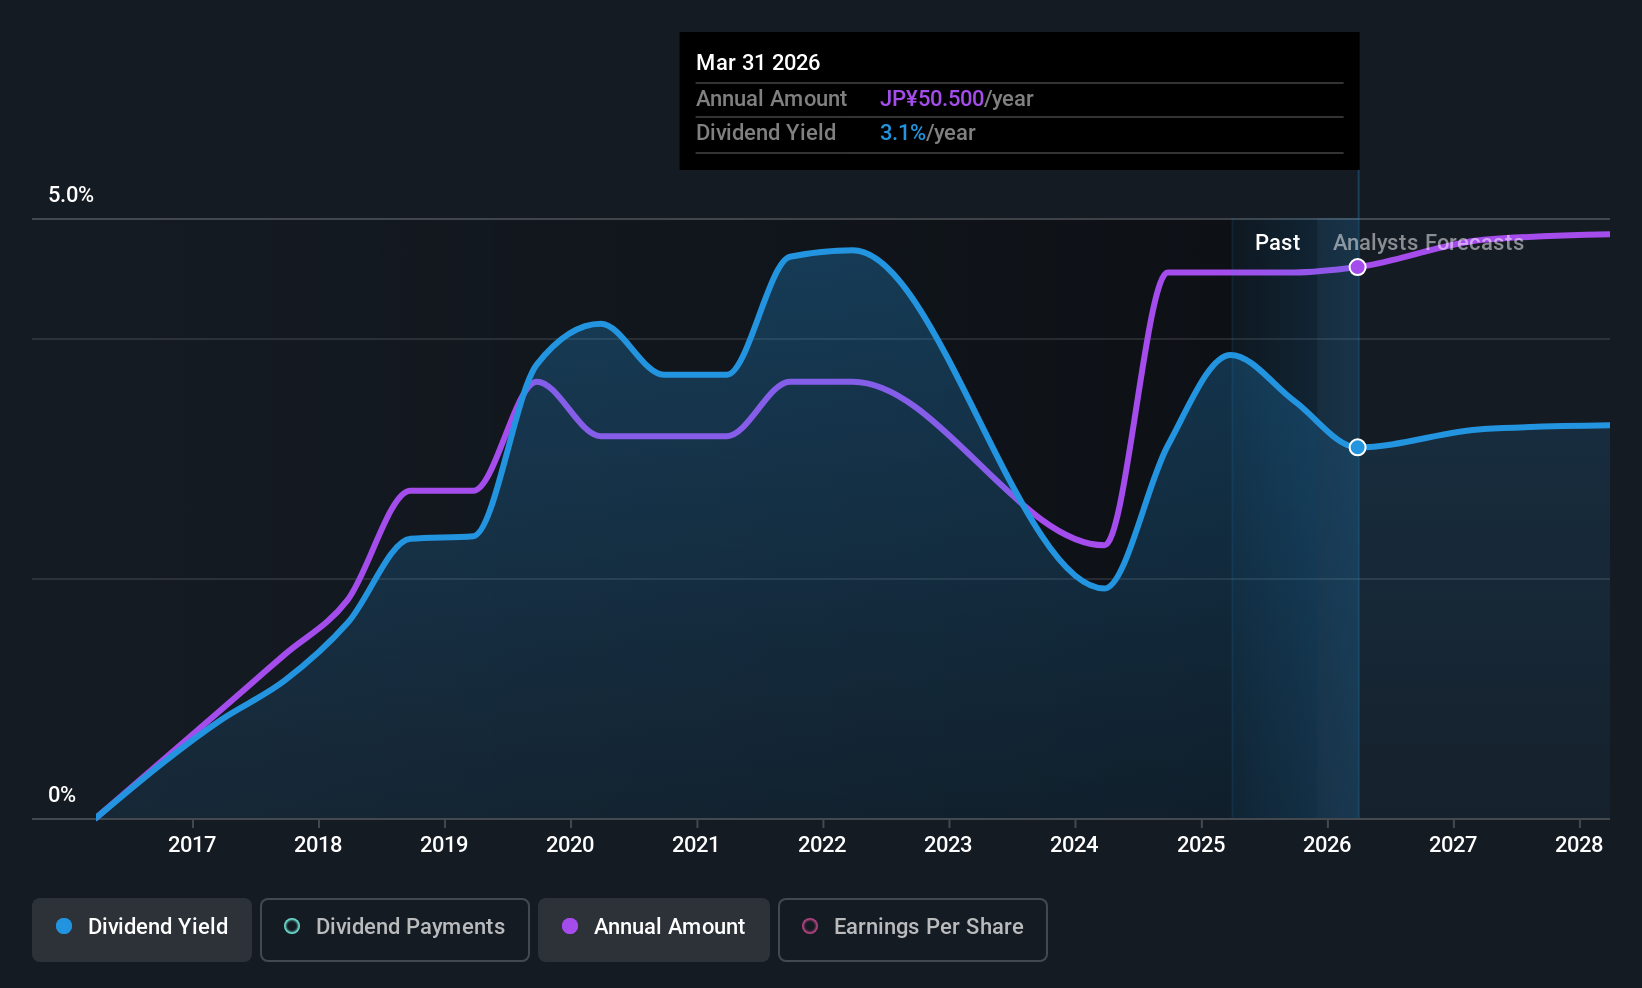Click the 2017 x-axis label
1642x988 pixels.
coord(192,845)
